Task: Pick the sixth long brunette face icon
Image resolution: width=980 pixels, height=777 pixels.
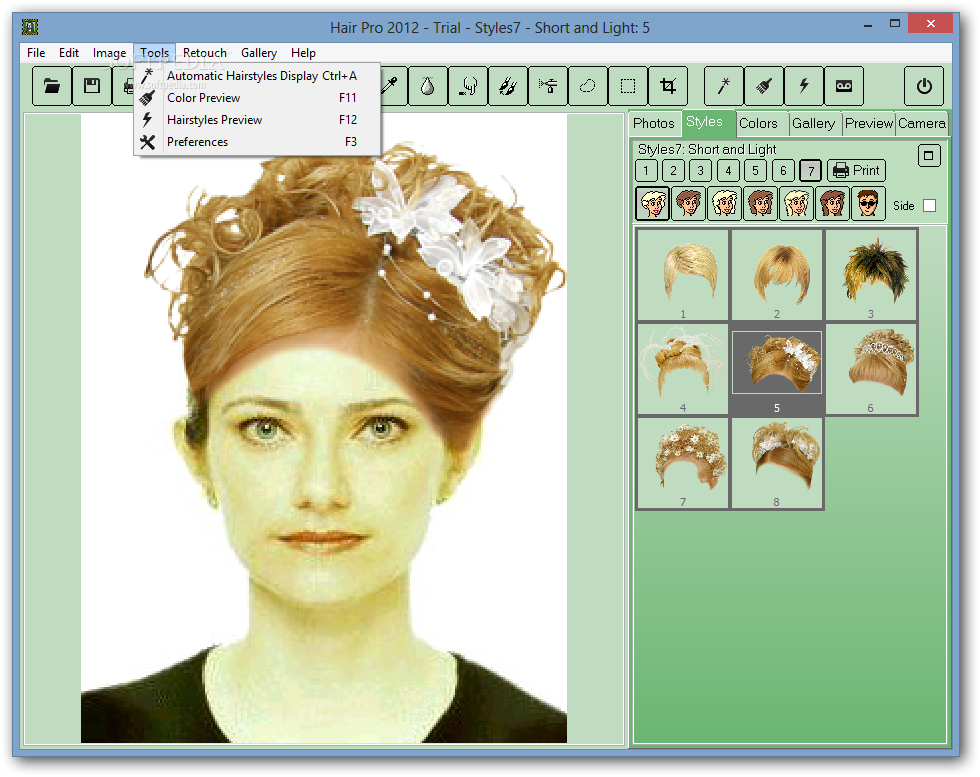Action: [832, 204]
